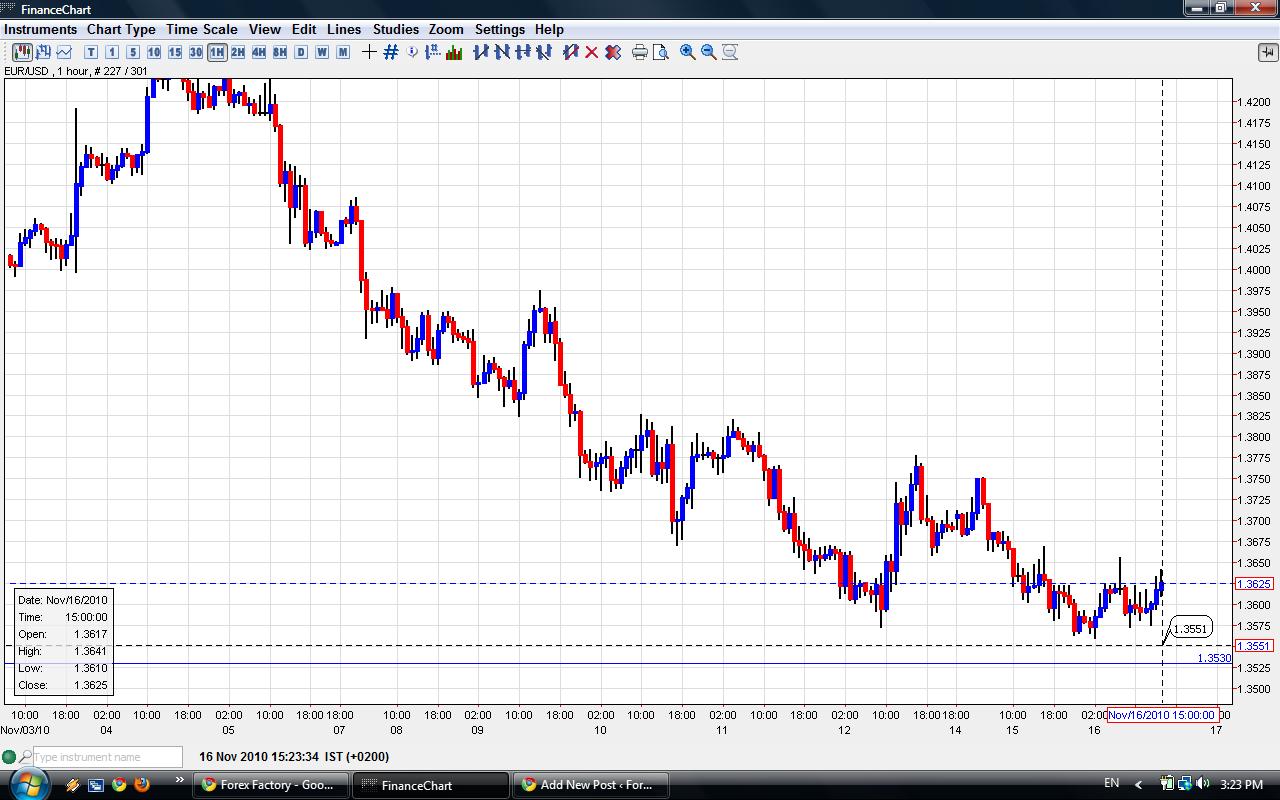The height and width of the screenshot is (800, 1280).
Task: Click the red X delete line icon
Action: click(591, 52)
